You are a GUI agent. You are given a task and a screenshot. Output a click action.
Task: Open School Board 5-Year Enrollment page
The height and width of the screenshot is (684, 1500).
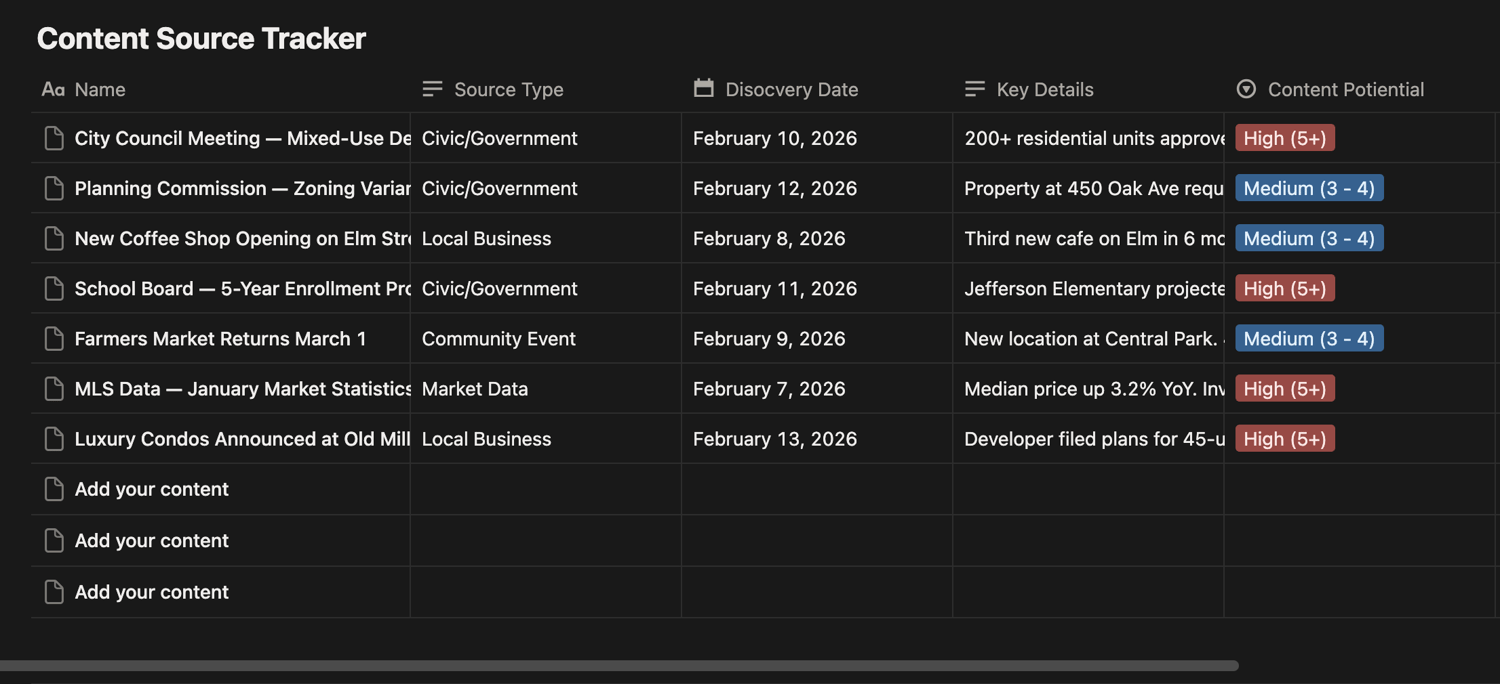[242, 289]
